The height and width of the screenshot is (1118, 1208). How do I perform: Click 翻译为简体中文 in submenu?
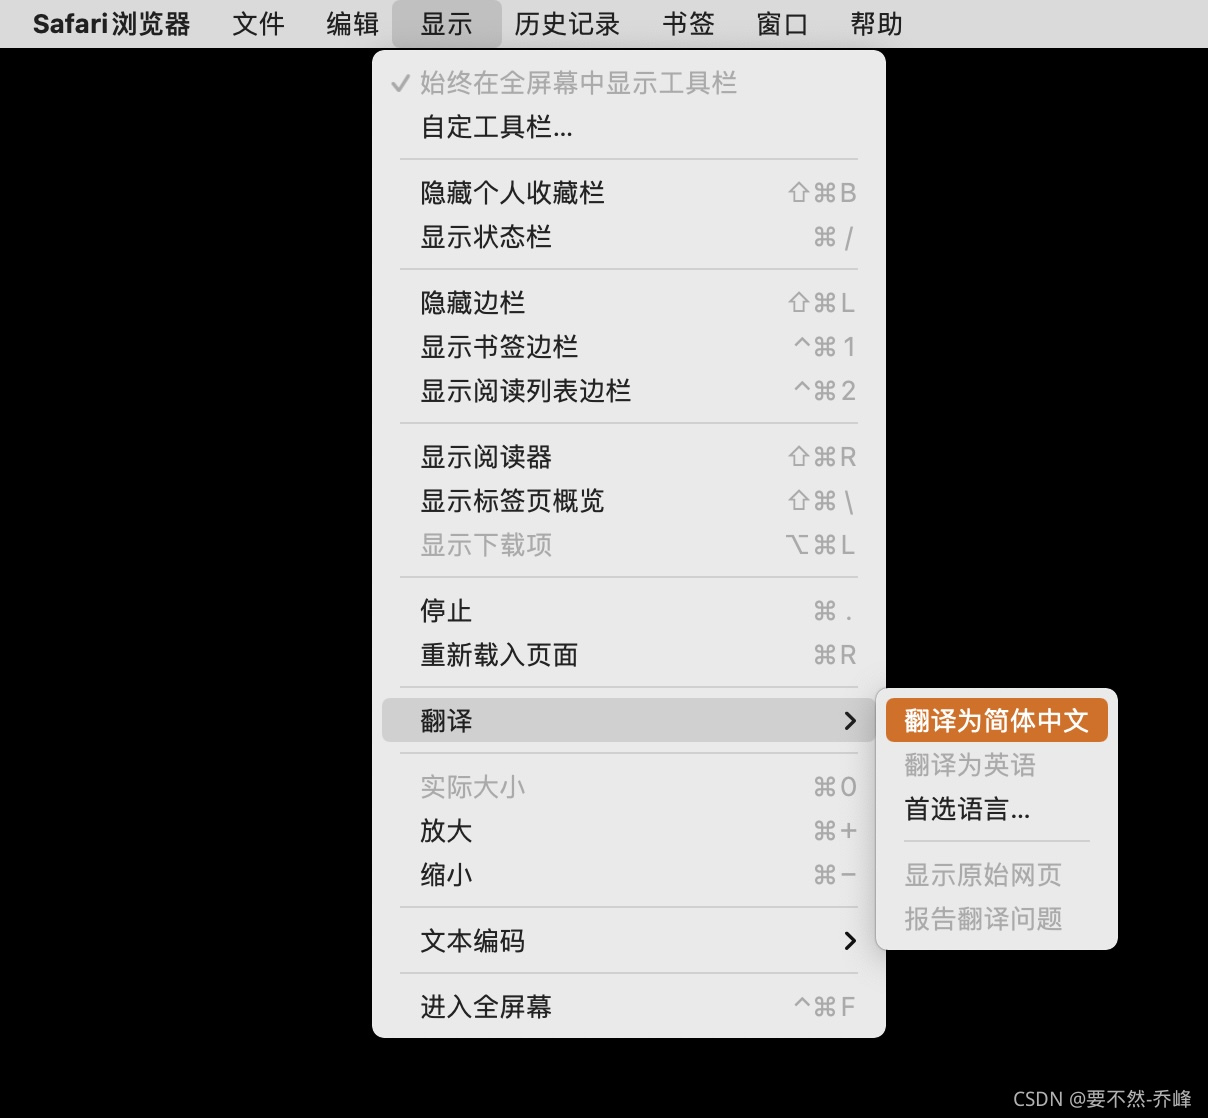tap(997, 721)
